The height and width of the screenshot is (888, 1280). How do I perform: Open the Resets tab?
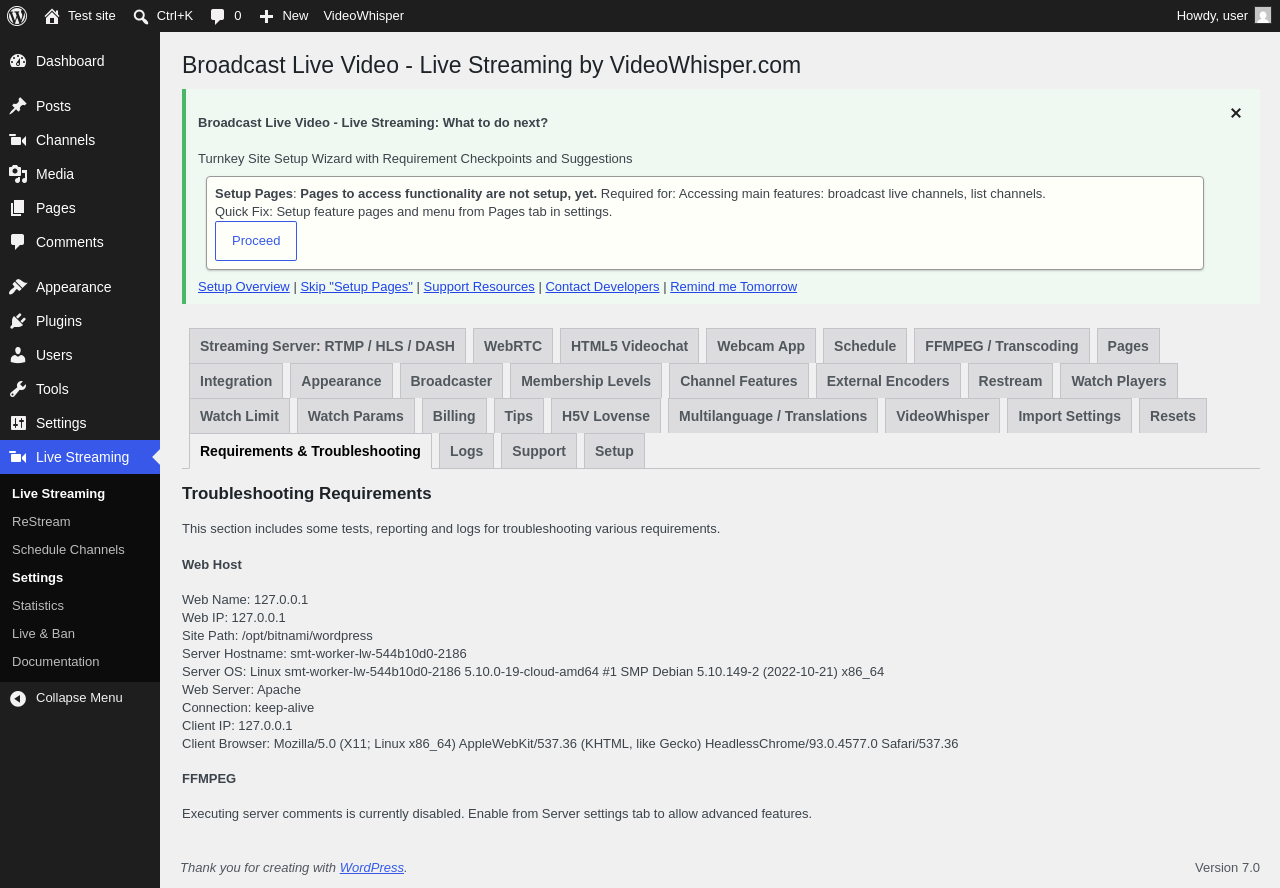[x=1173, y=416]
